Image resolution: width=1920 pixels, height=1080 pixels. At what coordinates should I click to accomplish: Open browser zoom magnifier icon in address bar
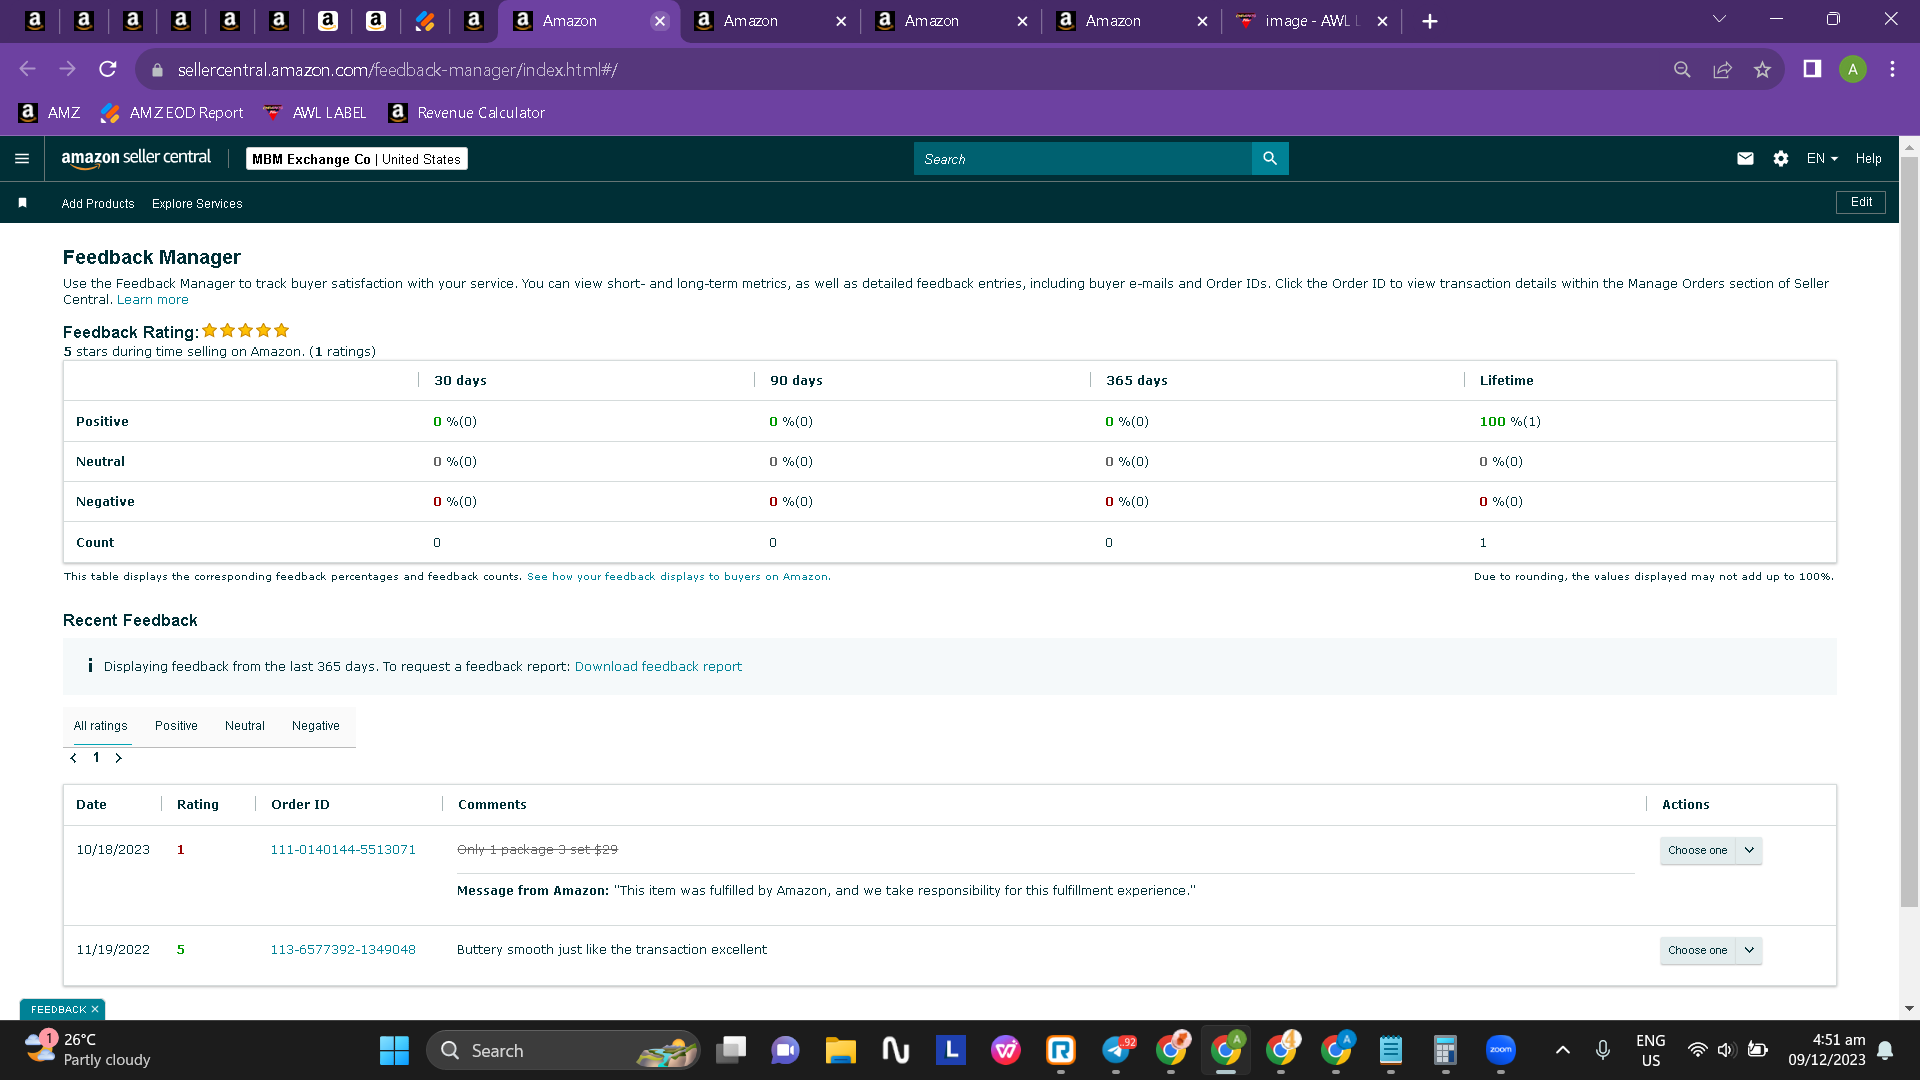click(x=1682, y=69)
